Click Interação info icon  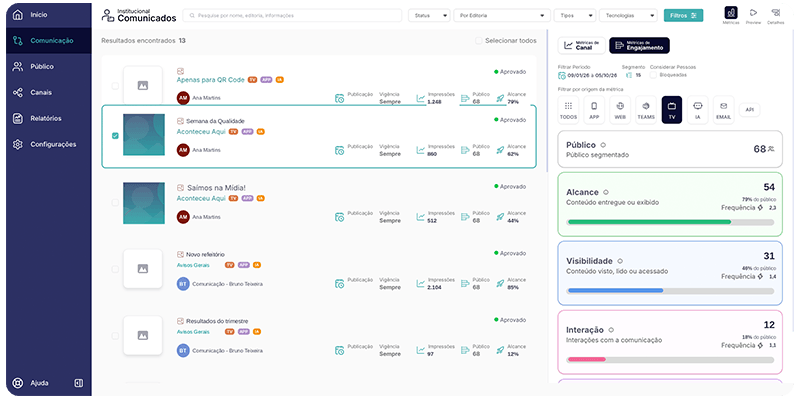point(611,330)
